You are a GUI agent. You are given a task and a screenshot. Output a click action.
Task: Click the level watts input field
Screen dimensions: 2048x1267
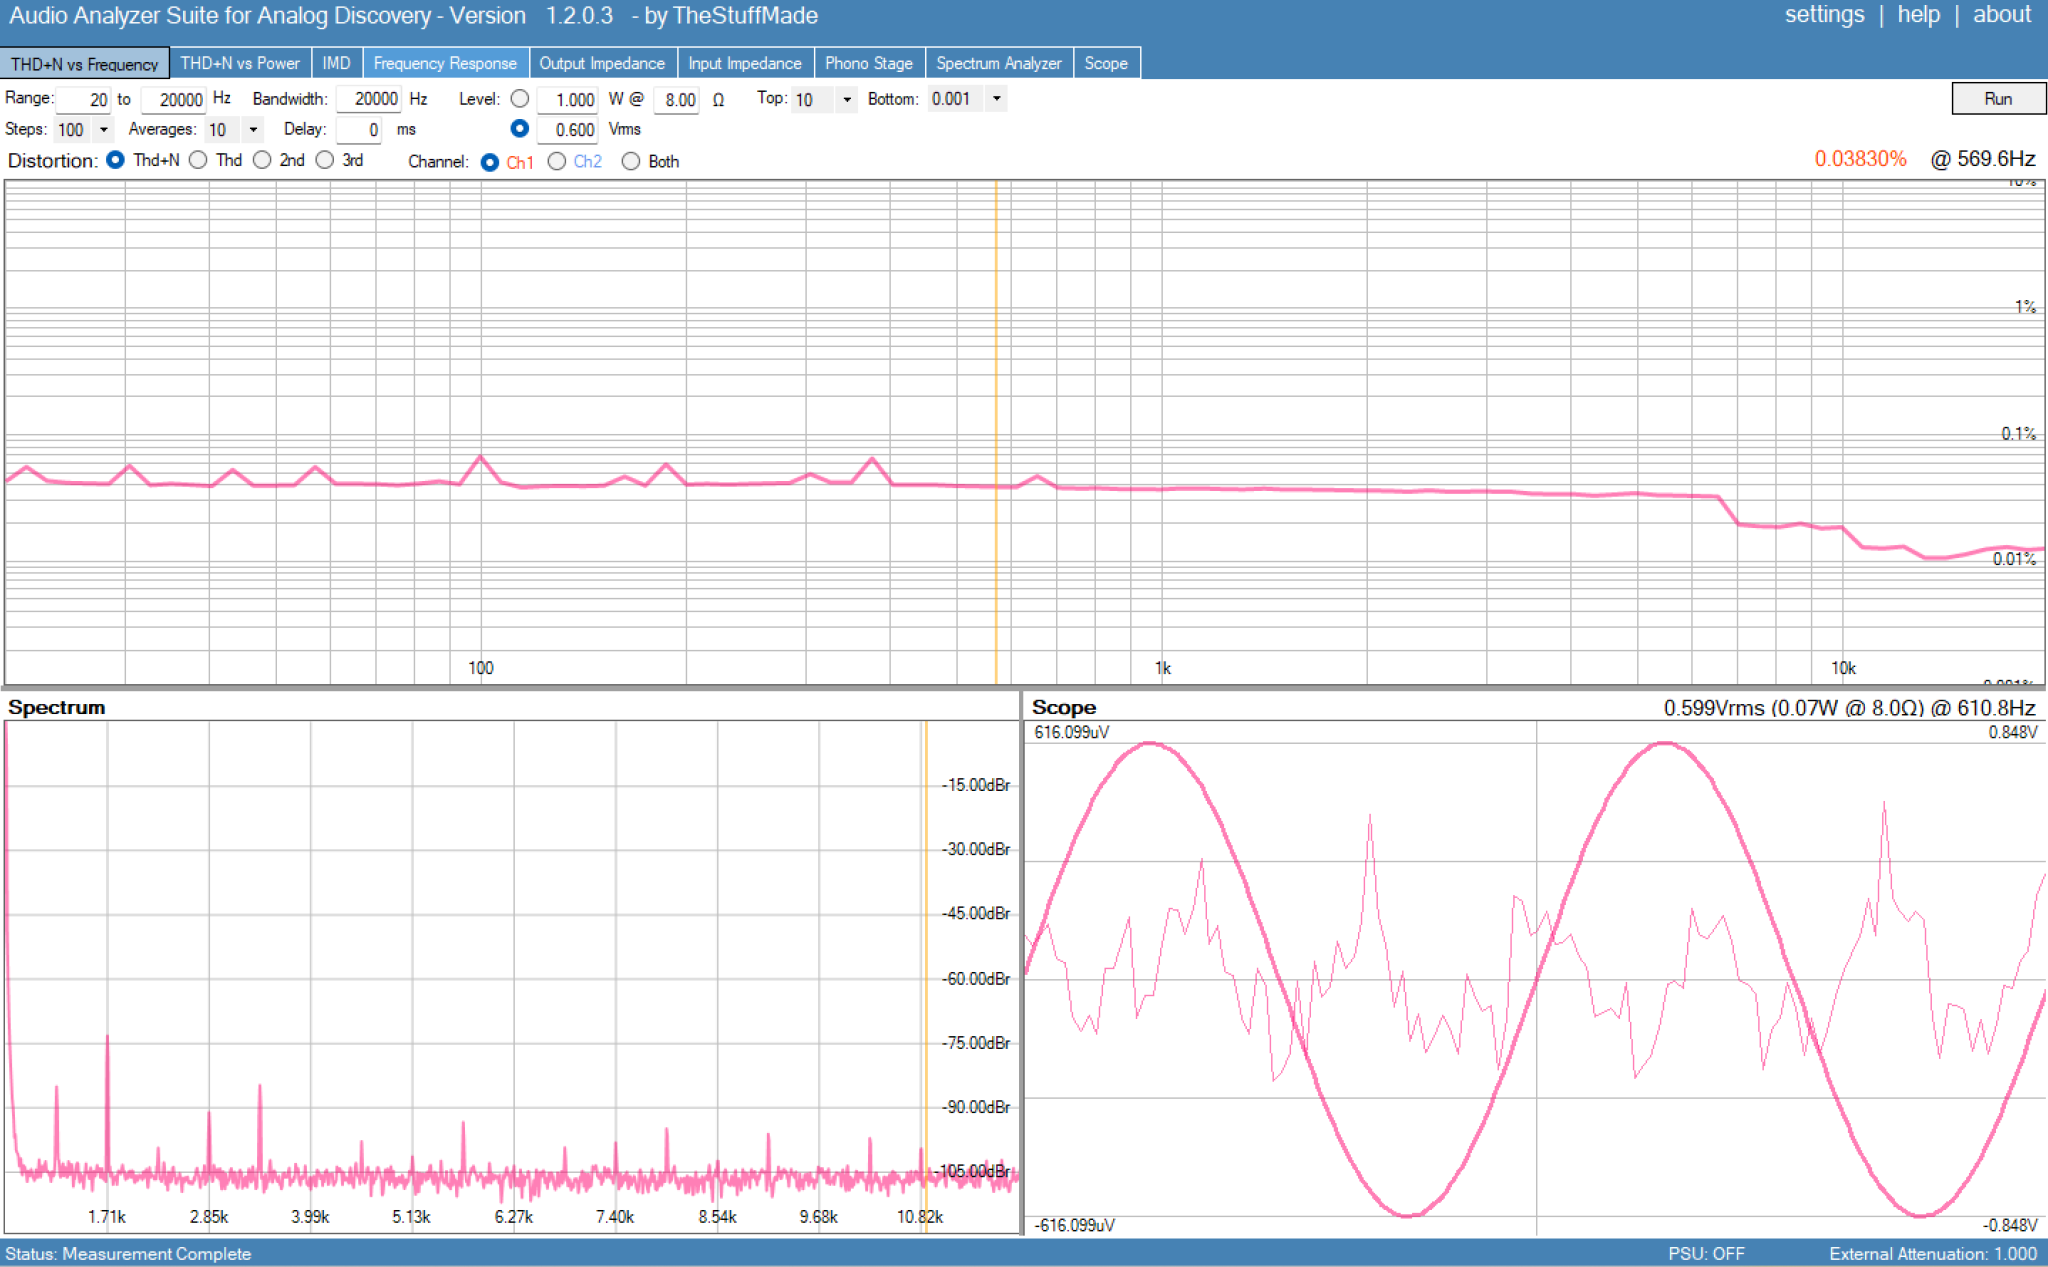click(x=568, y=100)
